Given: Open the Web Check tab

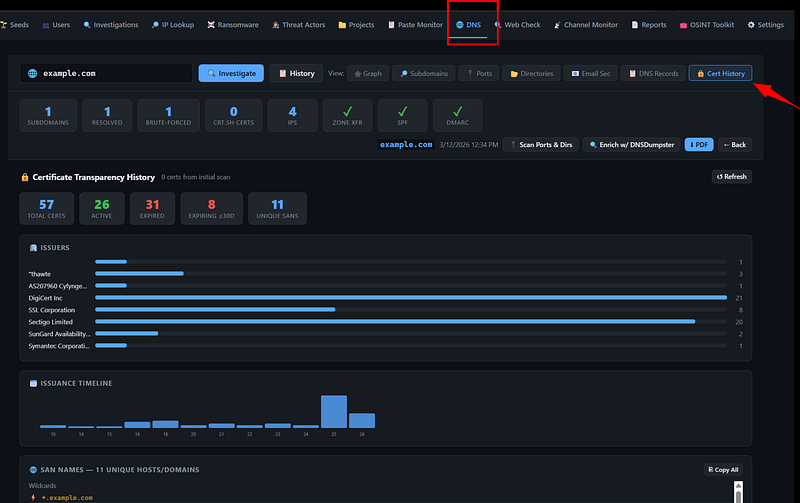Looking at the screenshot, I should (517, 24).
